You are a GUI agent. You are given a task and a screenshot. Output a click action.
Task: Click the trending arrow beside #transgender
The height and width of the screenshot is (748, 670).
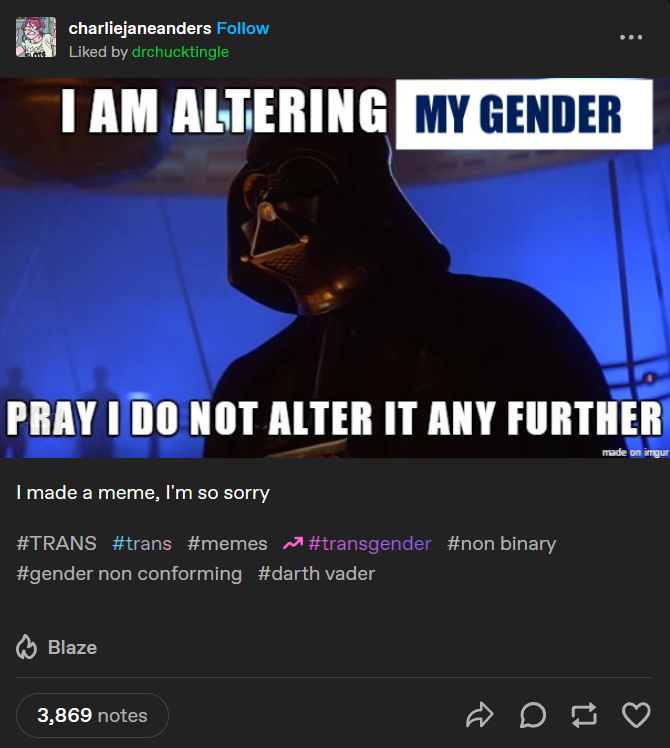click(293, 543)
